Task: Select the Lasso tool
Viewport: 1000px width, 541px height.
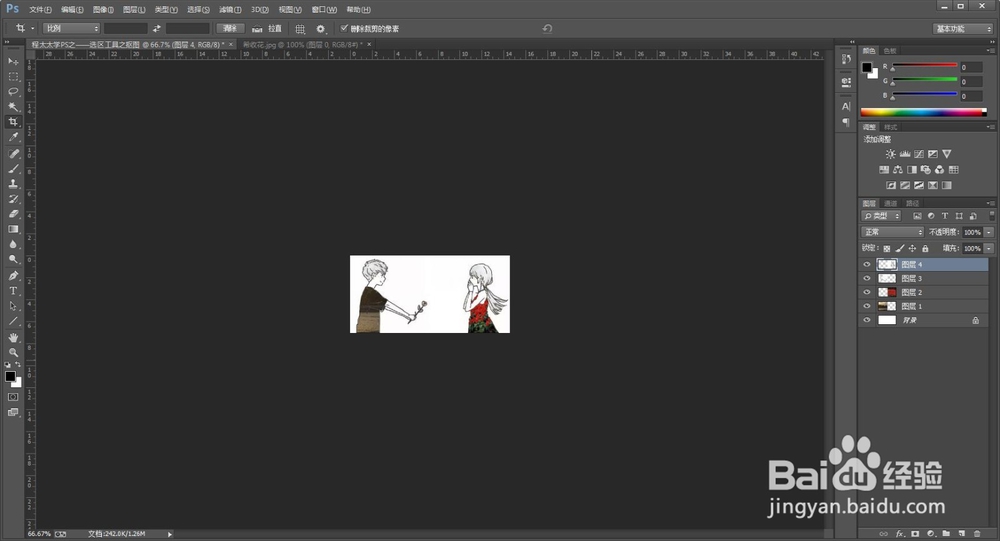Action: [x=13, y=92]
